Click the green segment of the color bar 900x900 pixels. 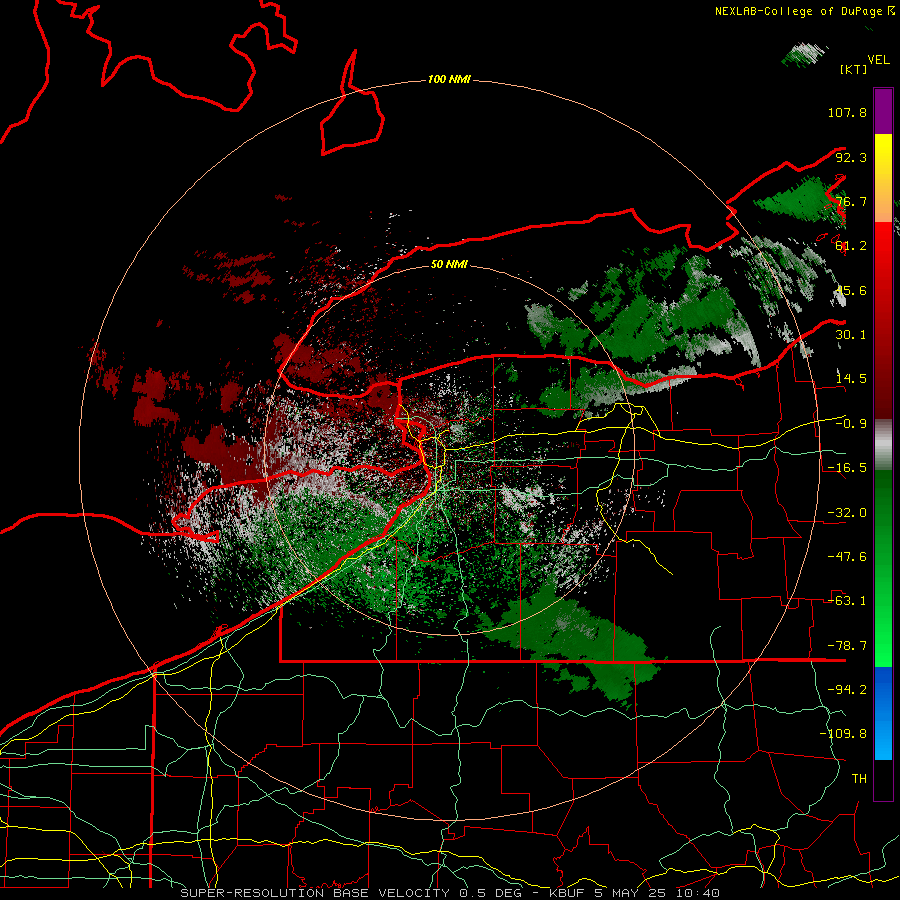tap(883, 568)
